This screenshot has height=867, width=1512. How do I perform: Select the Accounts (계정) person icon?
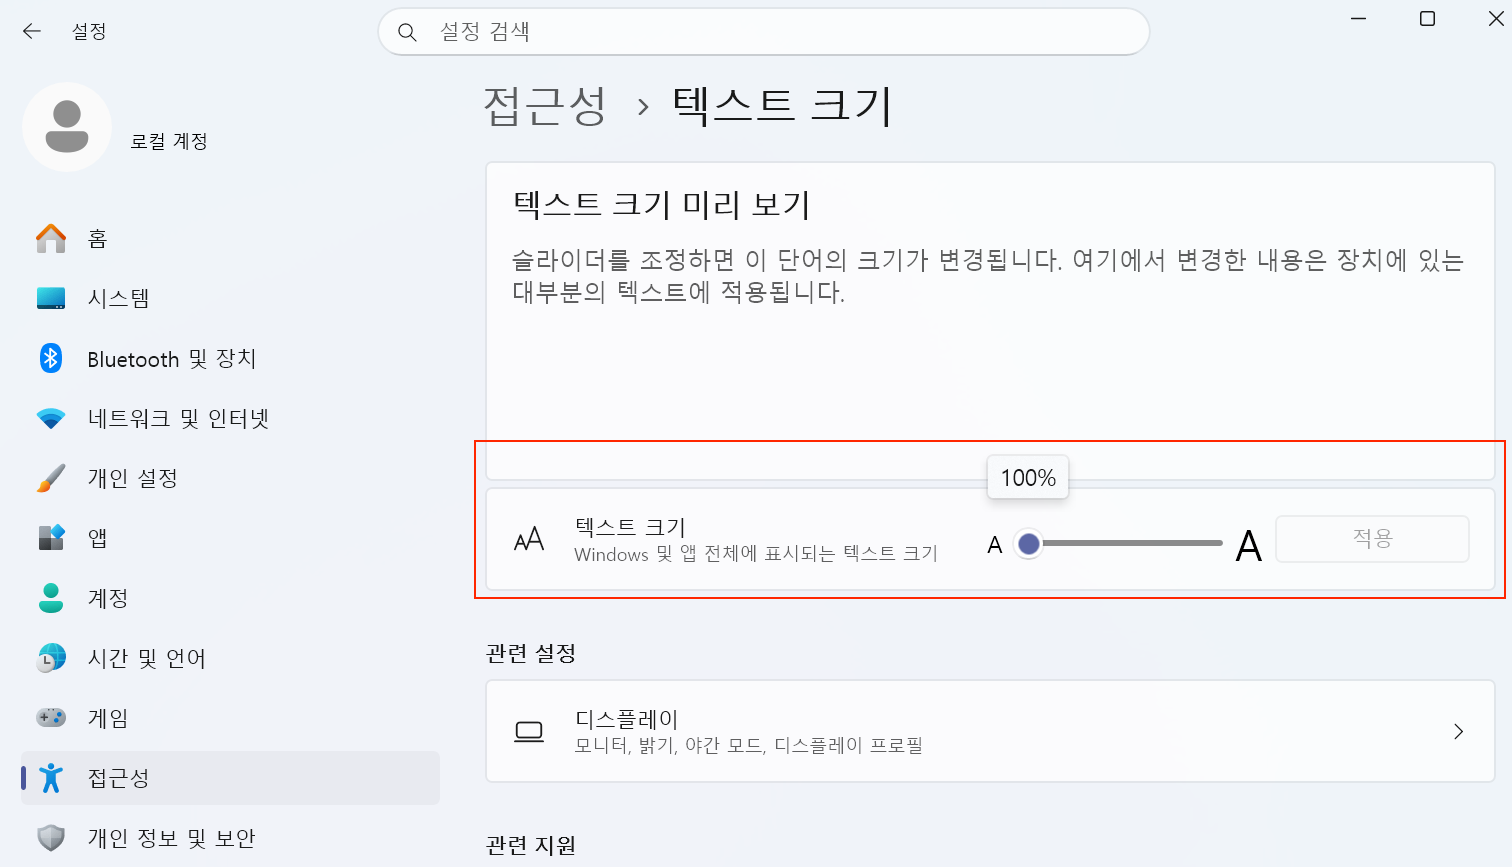(51, 598)
